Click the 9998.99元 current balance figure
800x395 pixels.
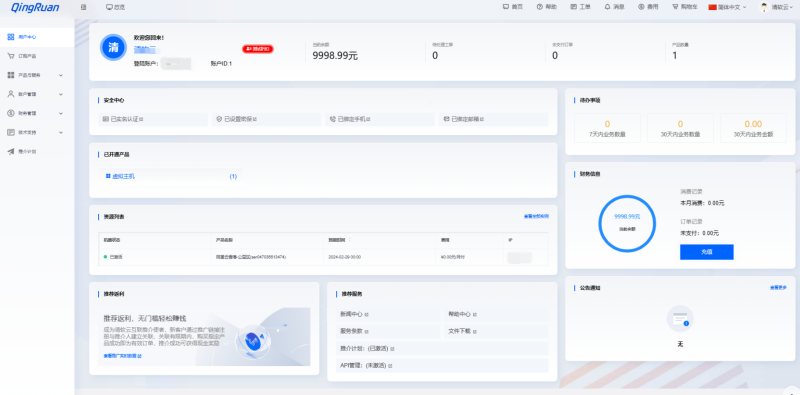point(335,56)
